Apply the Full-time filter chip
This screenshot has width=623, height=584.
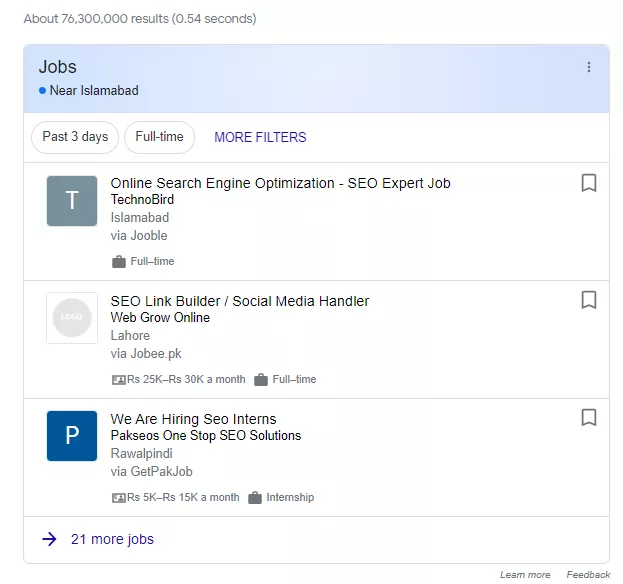pos(159,137)
